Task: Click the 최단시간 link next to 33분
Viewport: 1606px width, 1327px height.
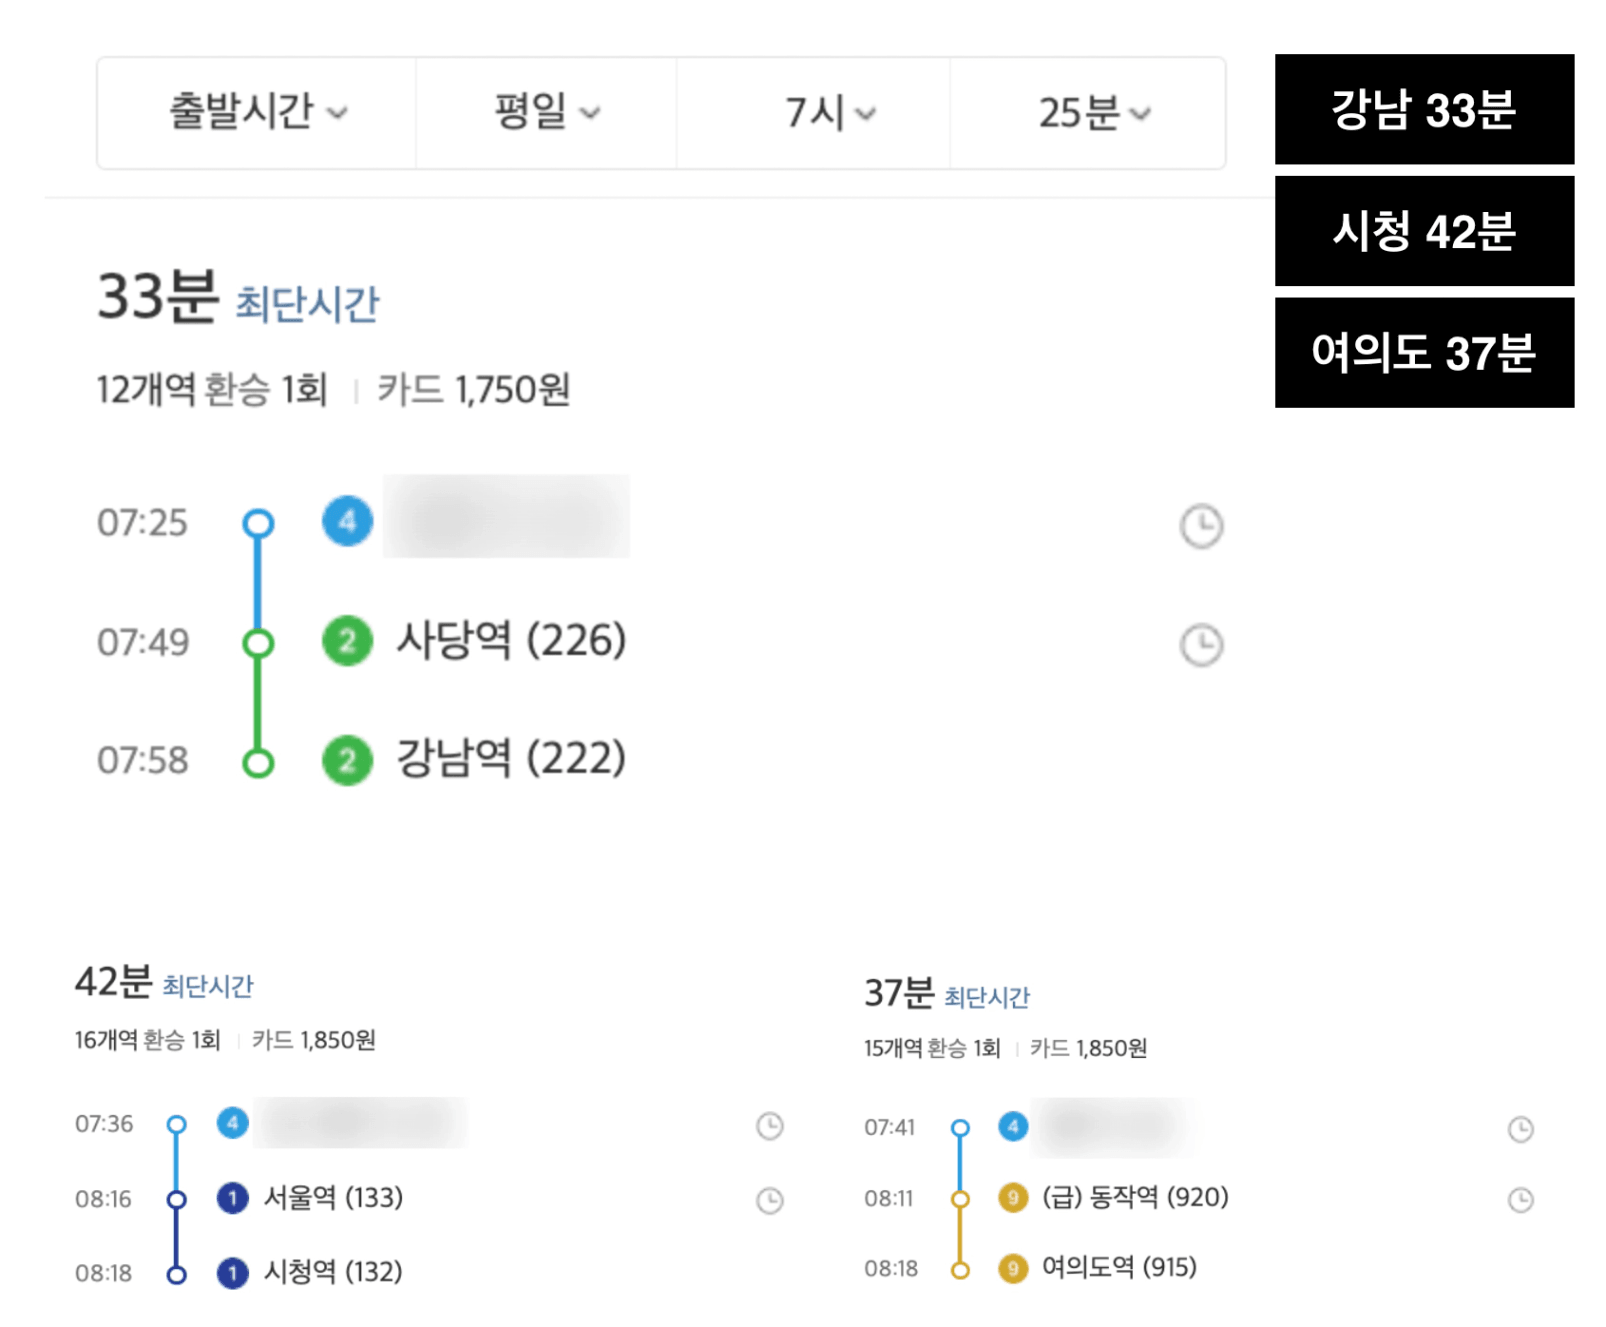Action: 307,303
